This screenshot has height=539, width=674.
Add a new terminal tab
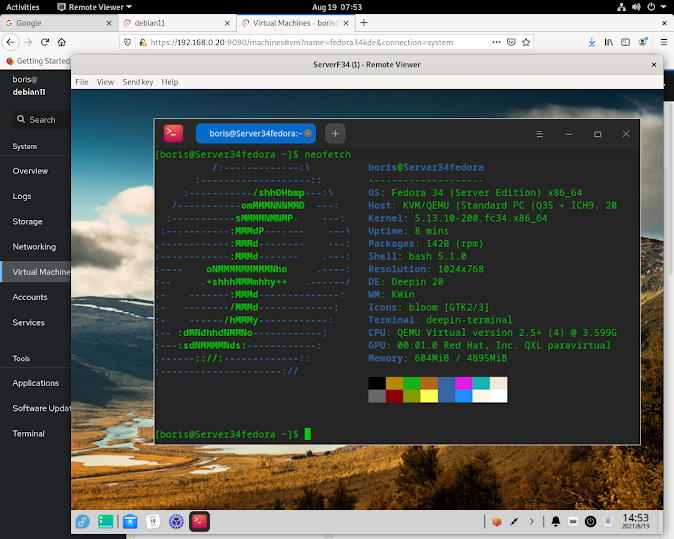(x=335, y=134)
